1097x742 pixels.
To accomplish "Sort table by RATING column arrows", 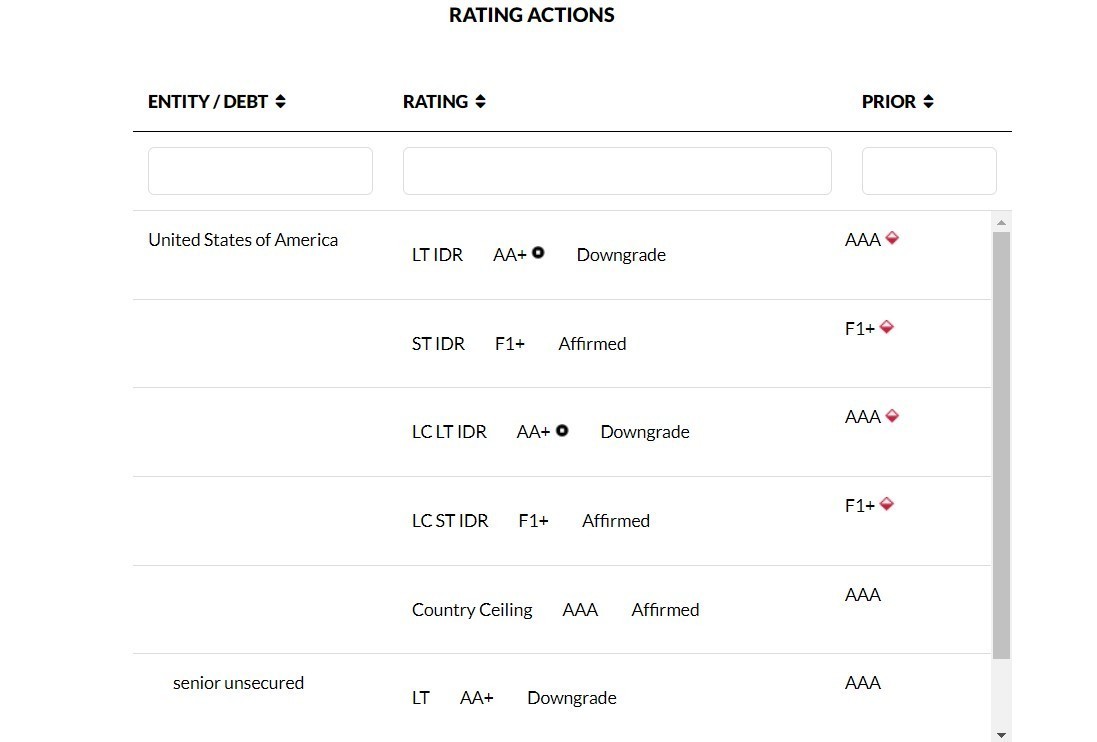I will coord(481,102).
